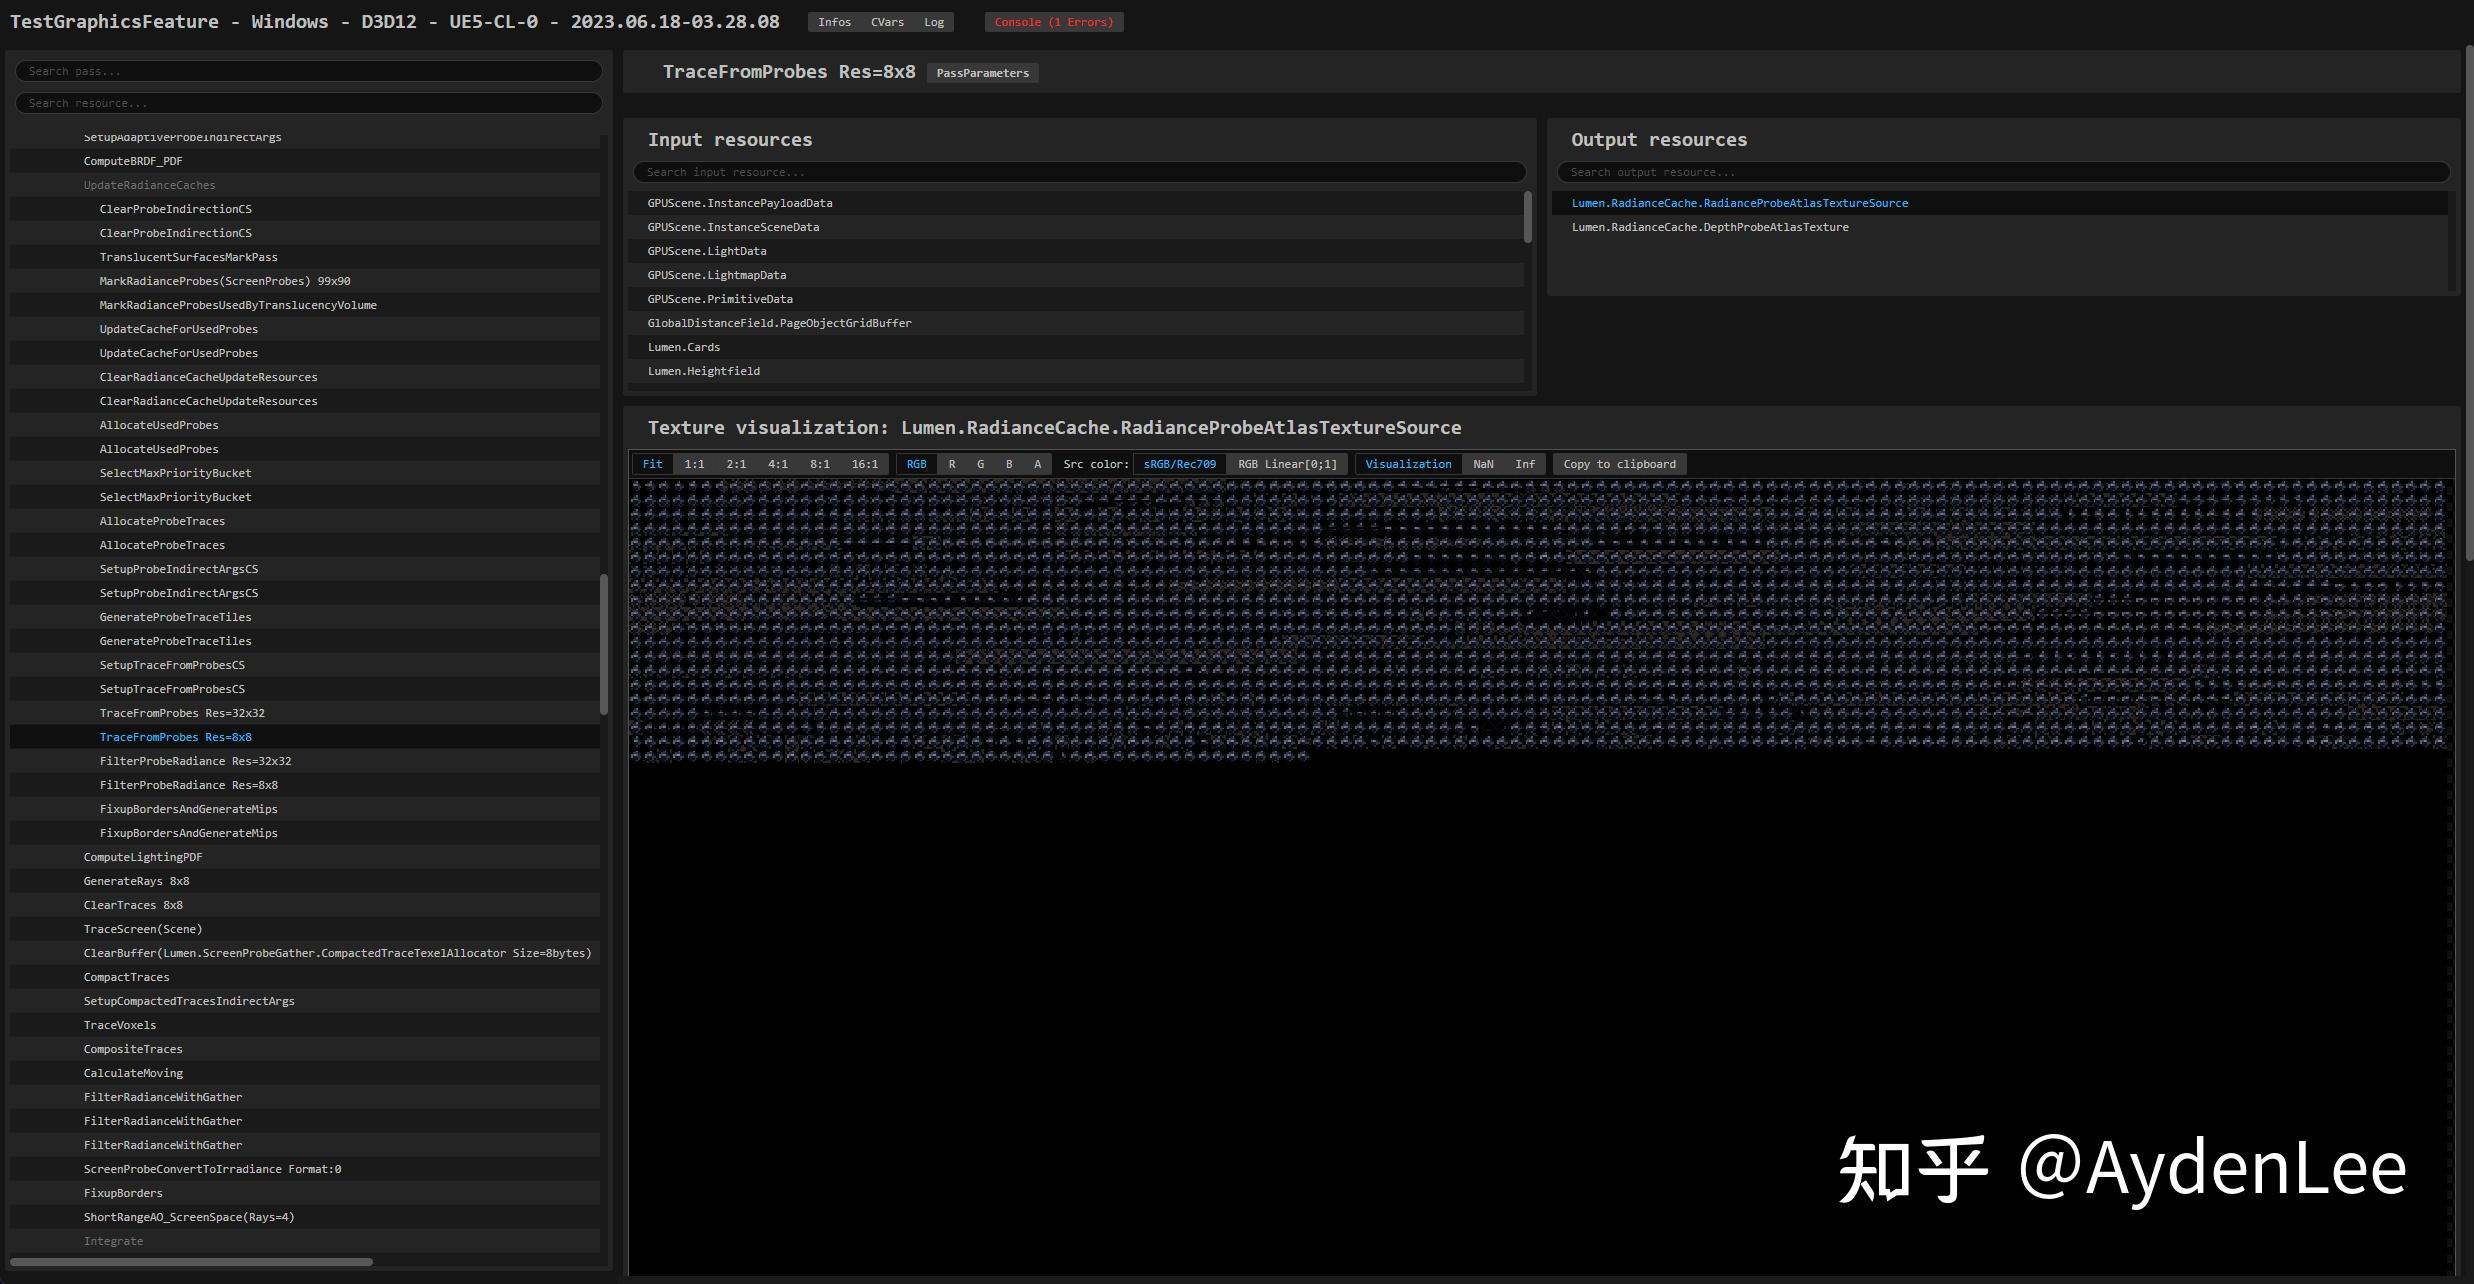
Task: Select the TraceVoxels pass in the list
Action: [x=119, y=1024]
